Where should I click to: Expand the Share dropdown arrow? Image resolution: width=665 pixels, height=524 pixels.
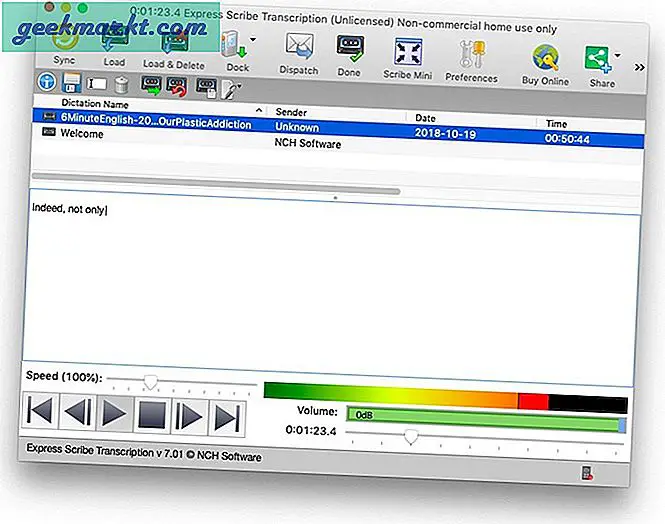point(618,56)
